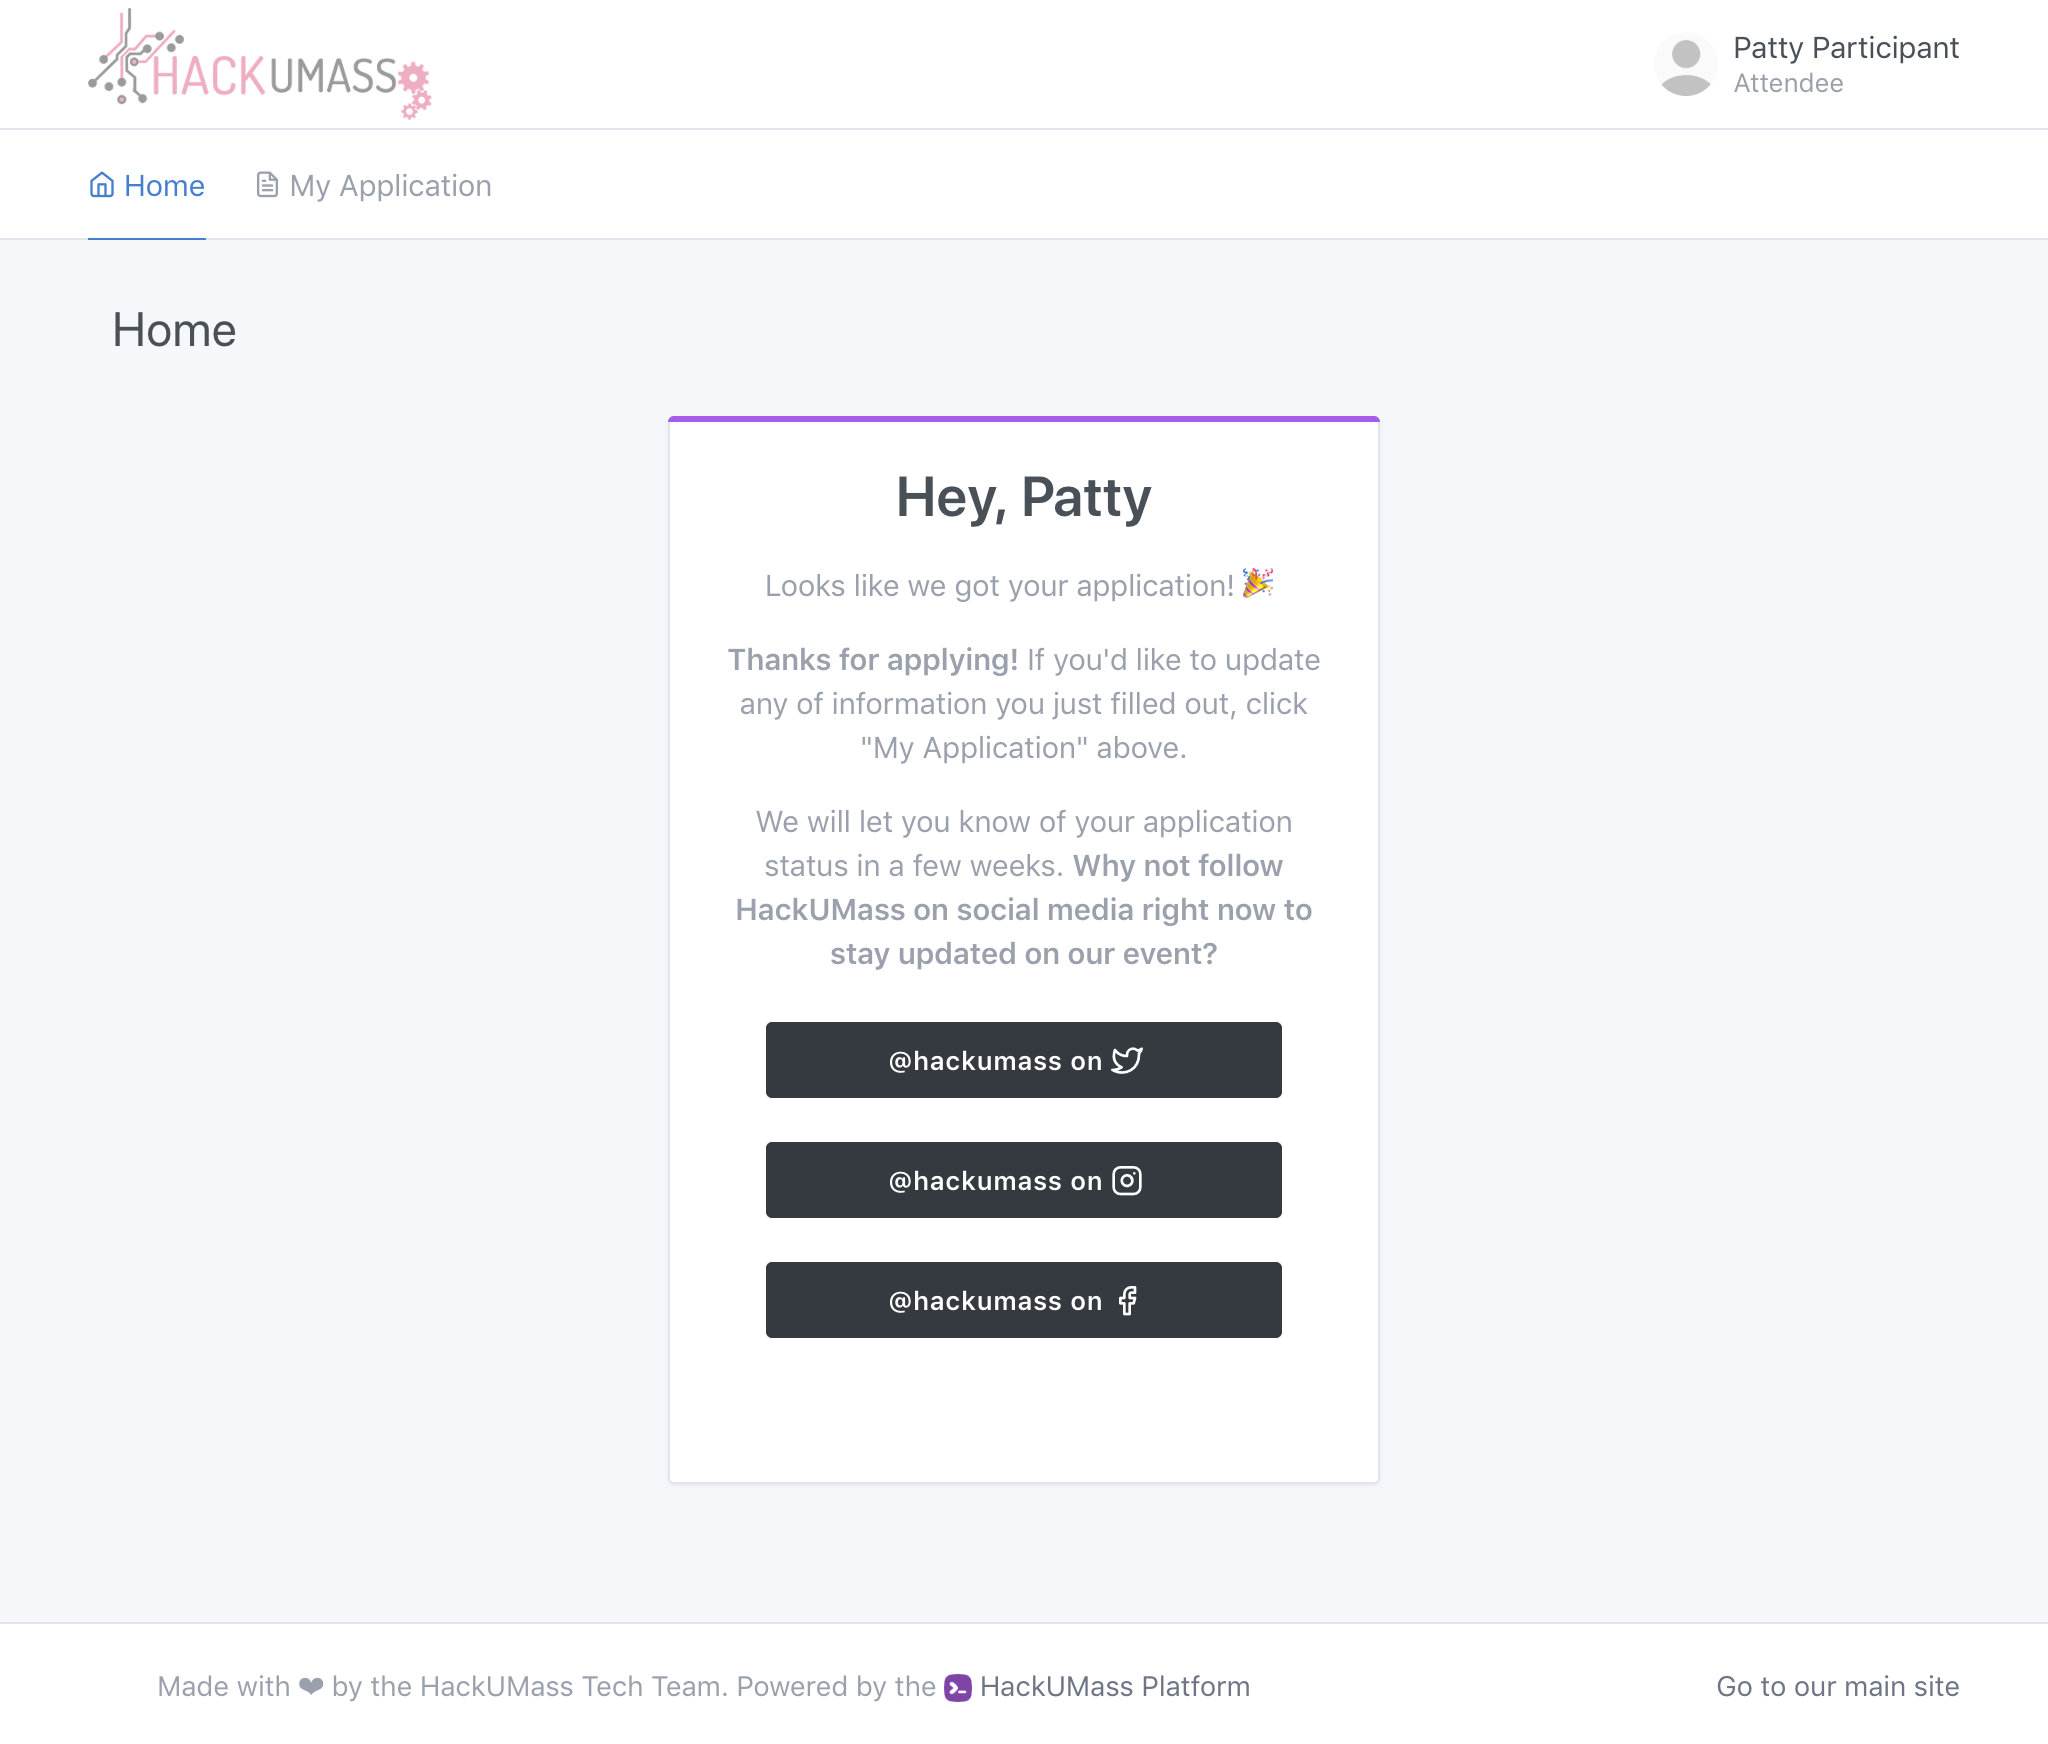This screenshot has width=2048, height=1744.
Task: Click the purple HackUMass Platform terminal icon
Action: coord(958,1687)
